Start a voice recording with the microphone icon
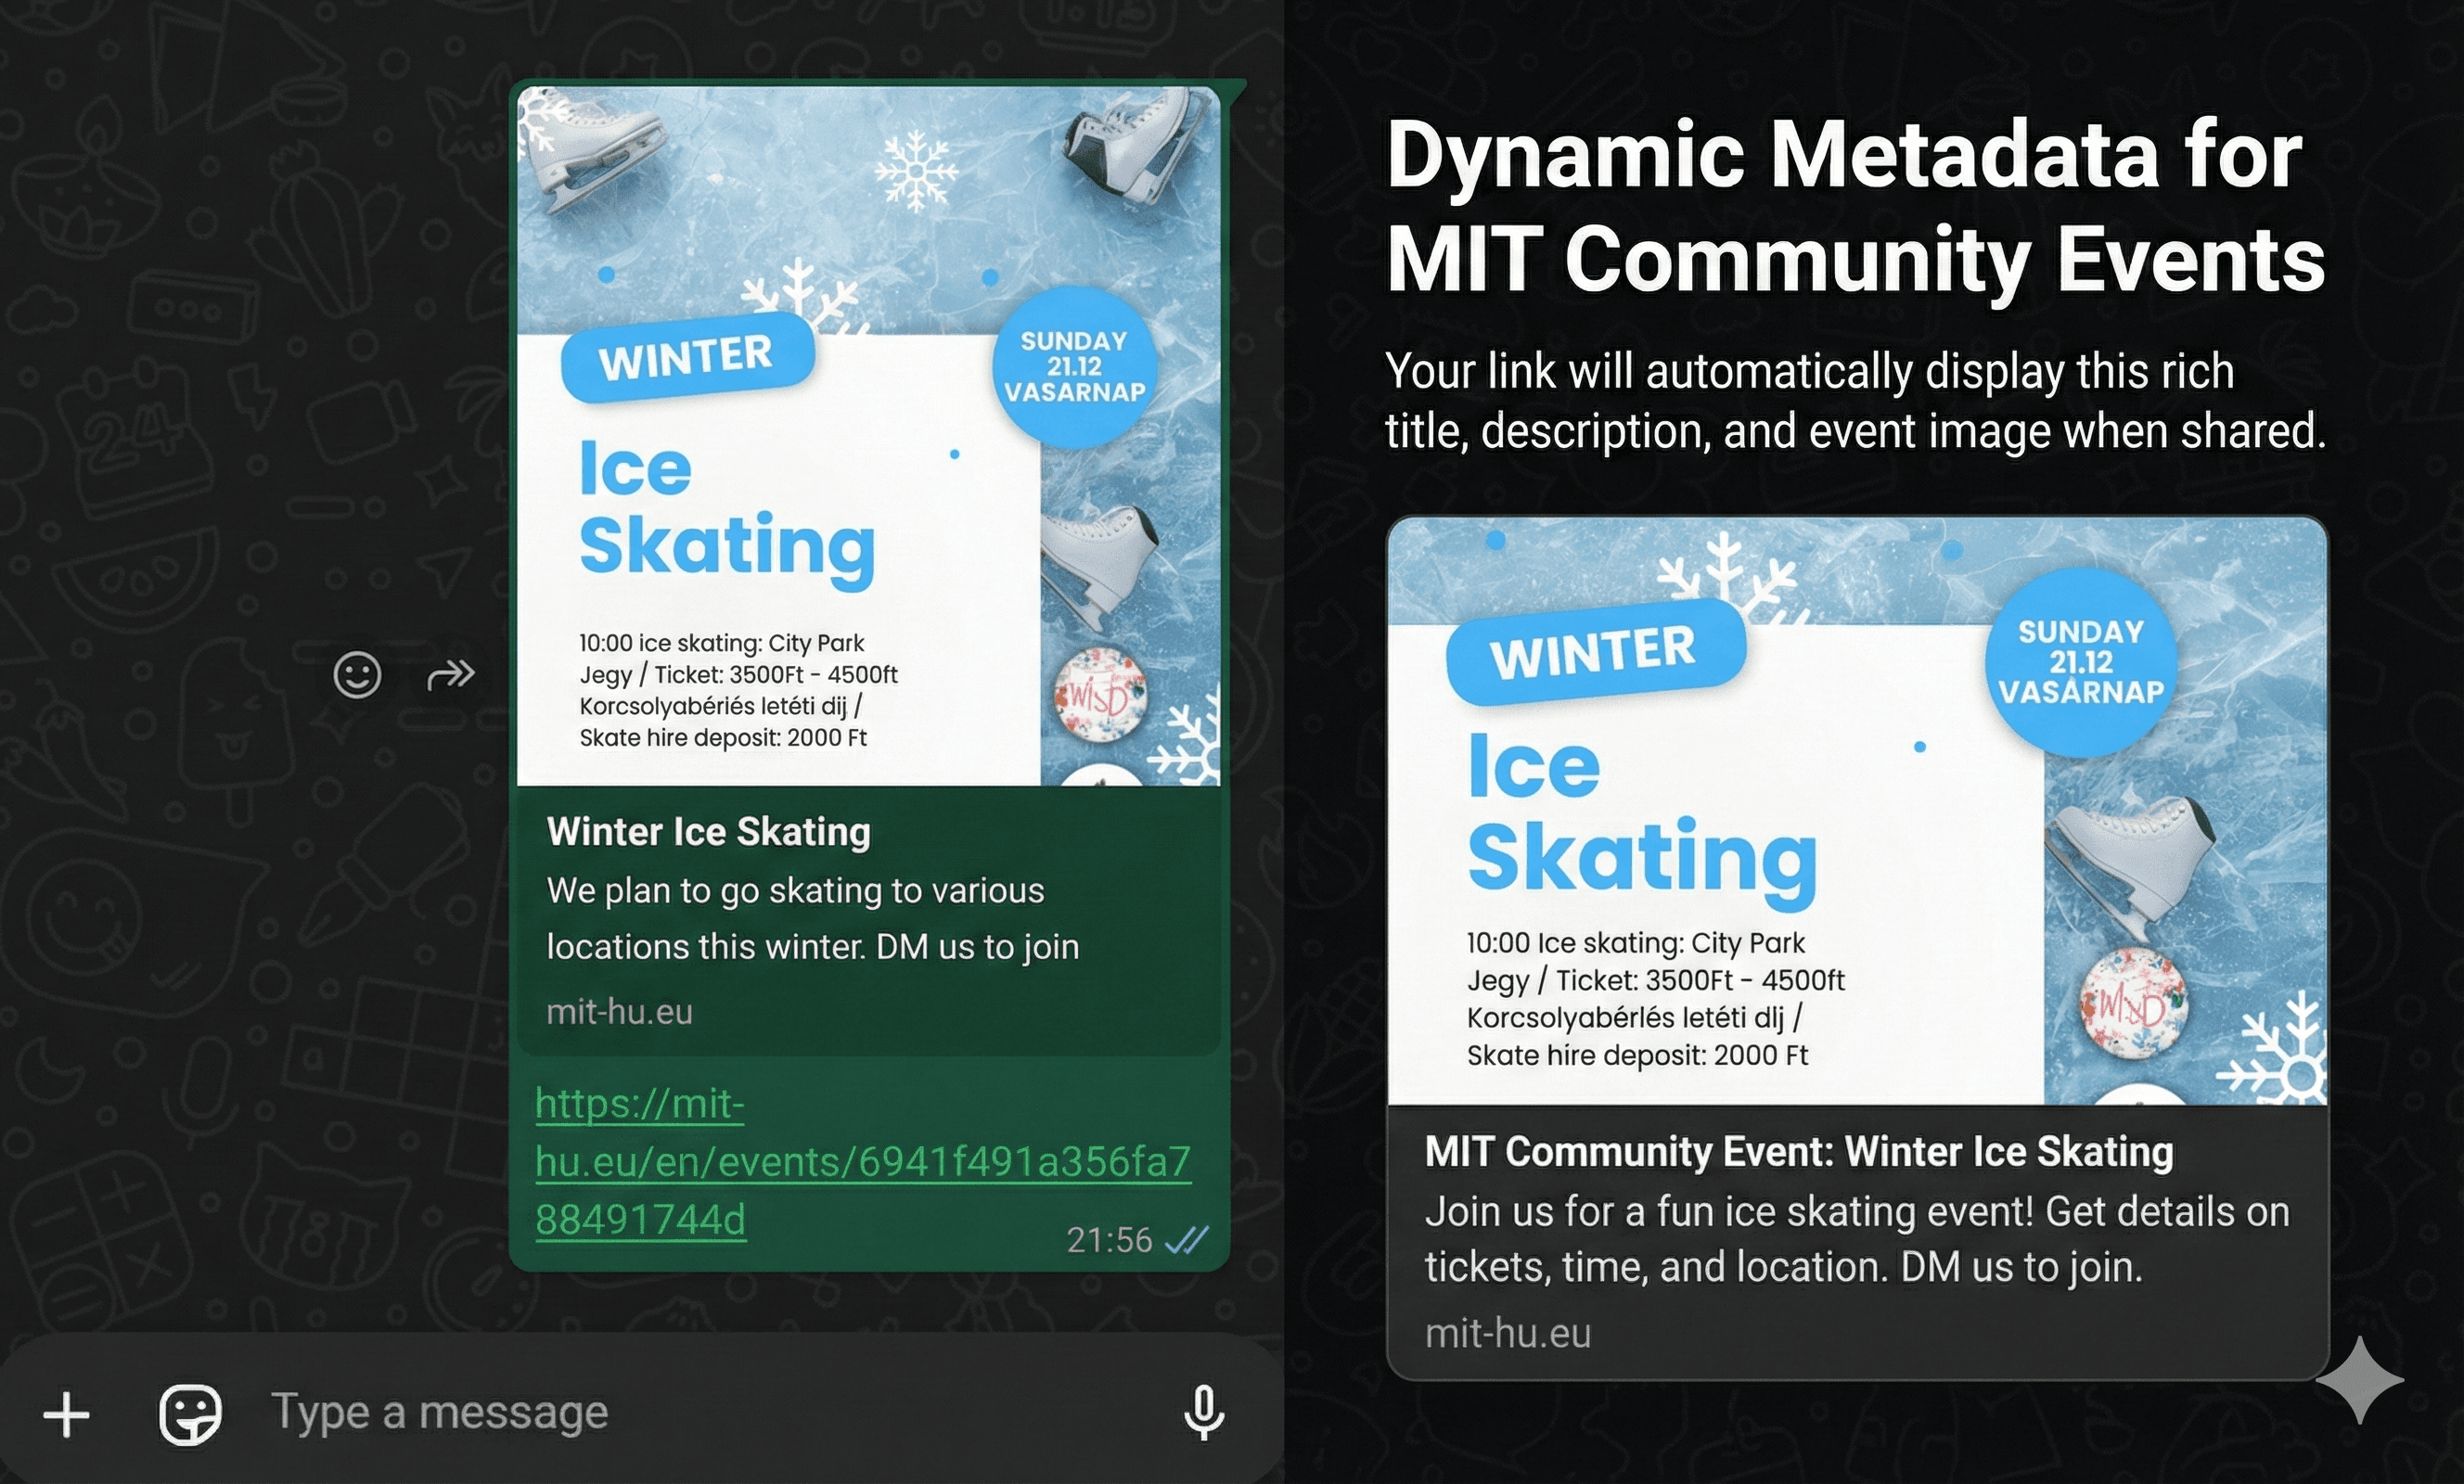The width and height of the screenshot is (2464, 1484). point(1203,1413)
